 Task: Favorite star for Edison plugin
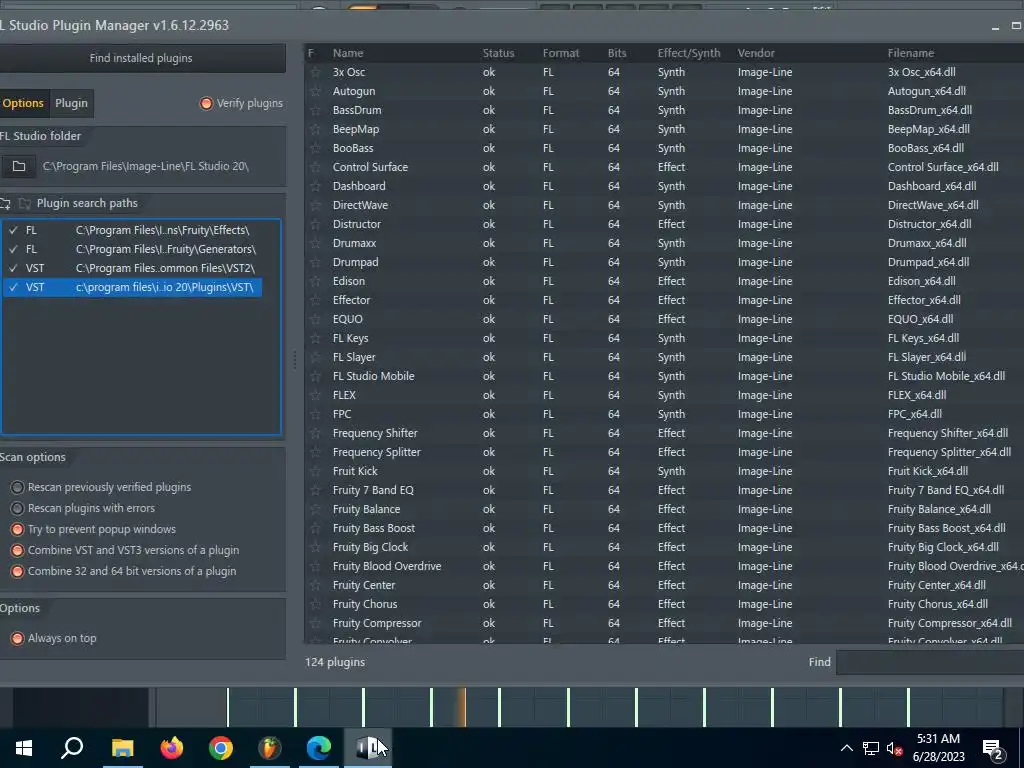[x=315, y=281]
